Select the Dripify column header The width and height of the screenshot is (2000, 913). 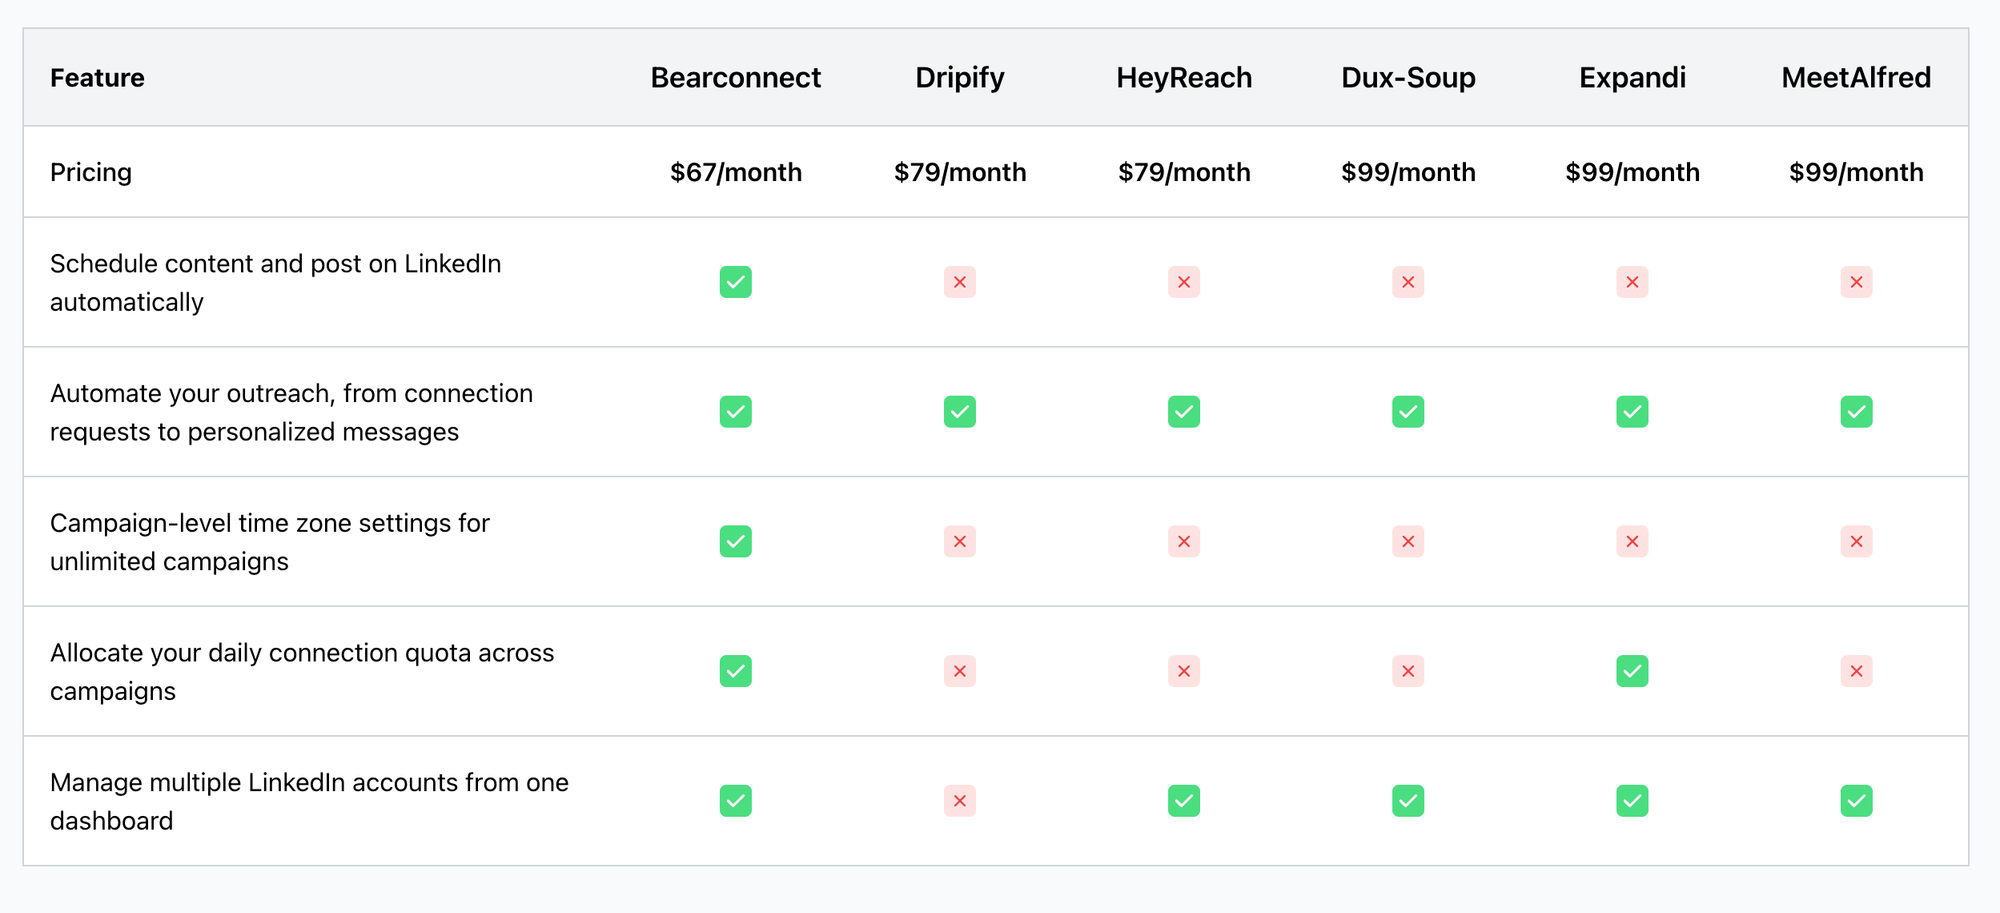959,78
